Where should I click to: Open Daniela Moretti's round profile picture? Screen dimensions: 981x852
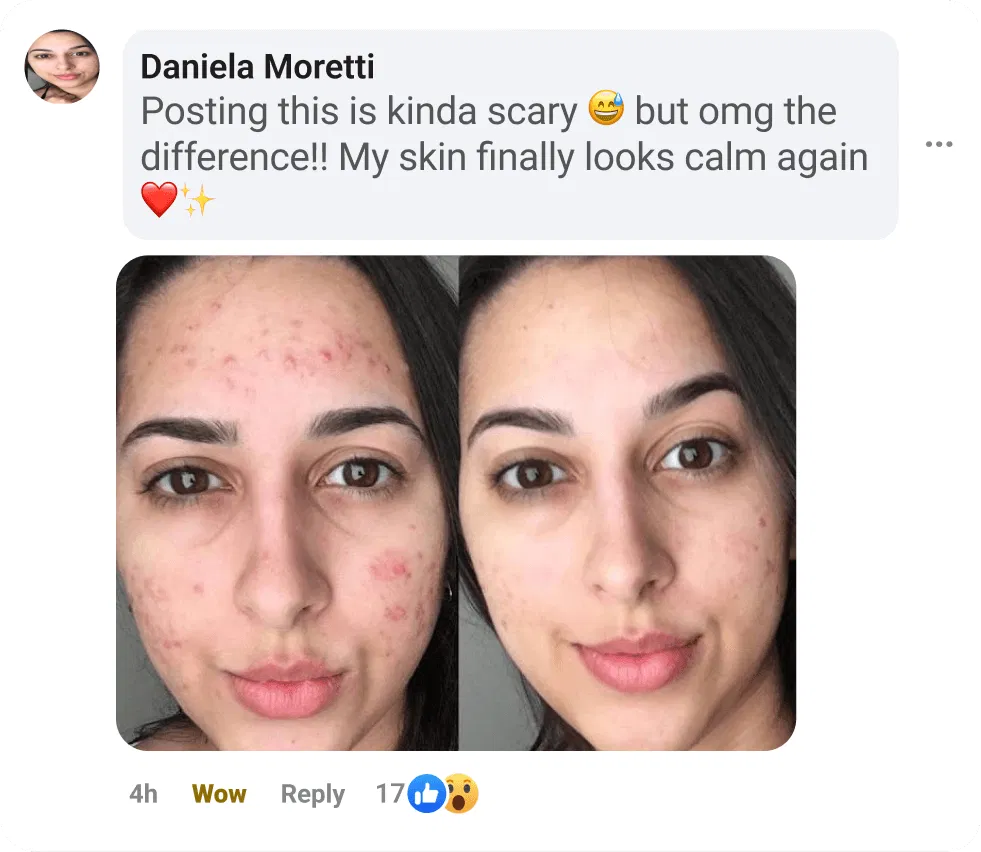point(62,66)
